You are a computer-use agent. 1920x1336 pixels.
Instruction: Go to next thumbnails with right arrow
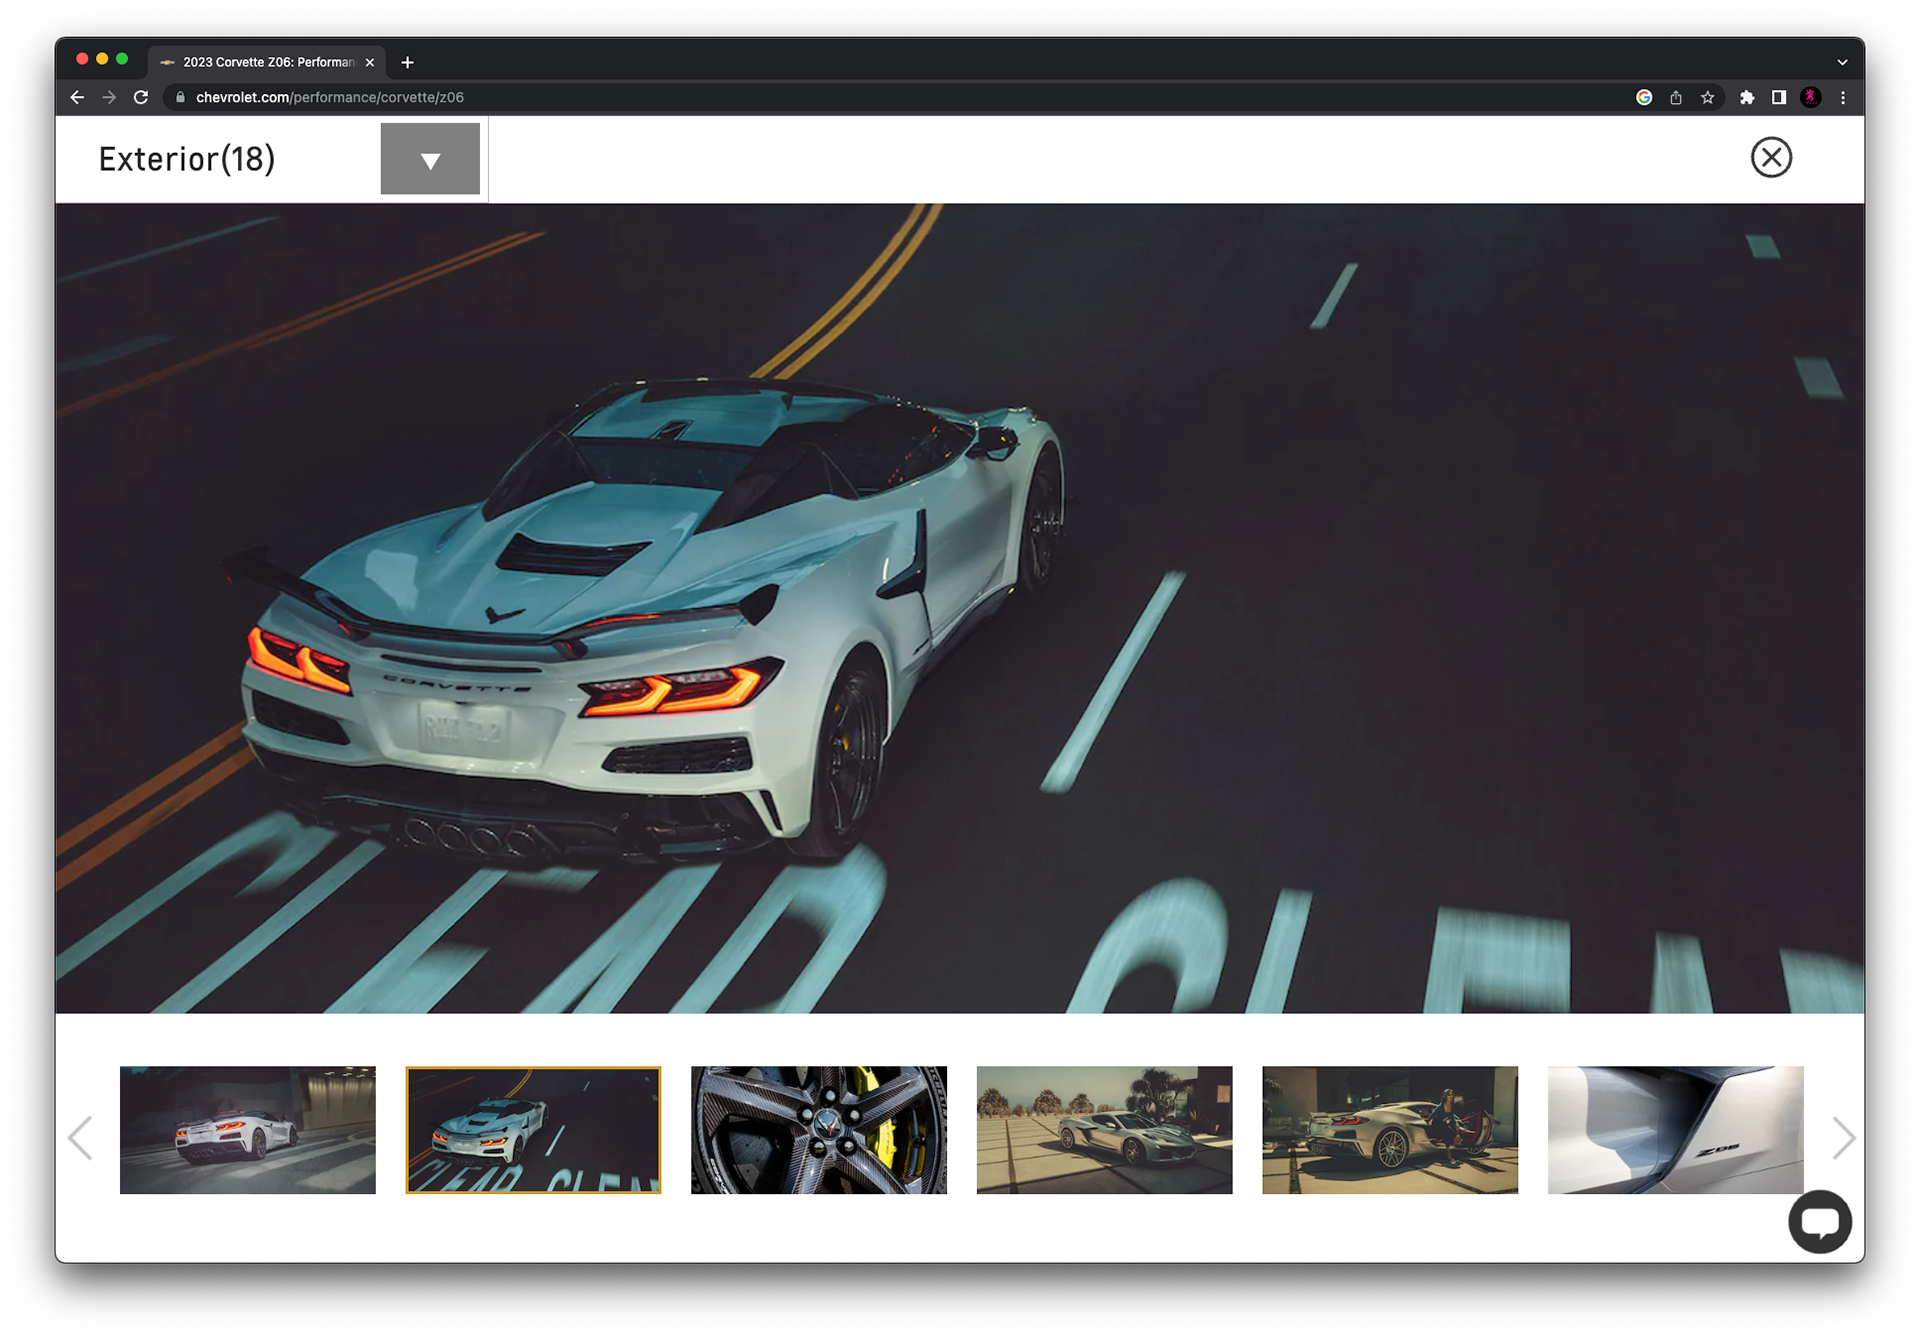1843,1137
